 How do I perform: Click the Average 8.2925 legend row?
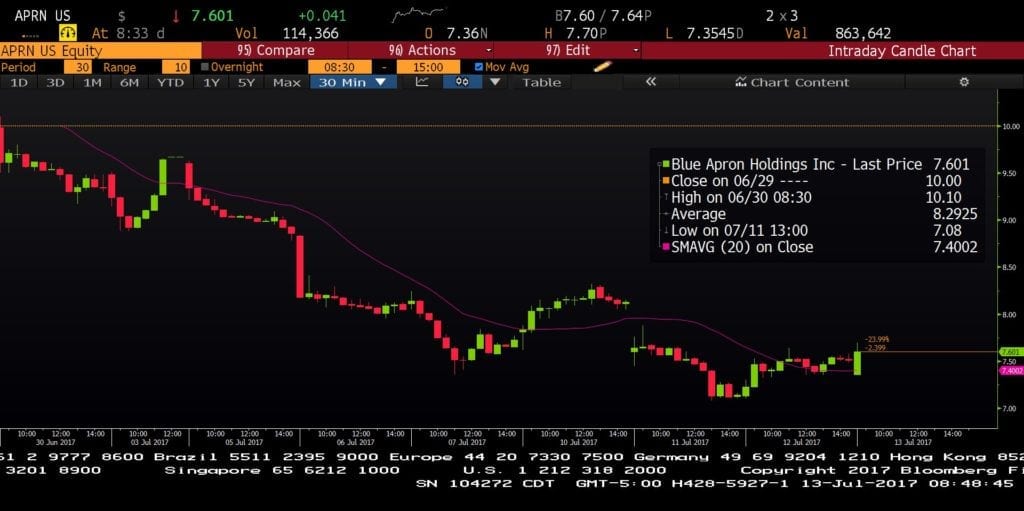[x=820, y=214]
